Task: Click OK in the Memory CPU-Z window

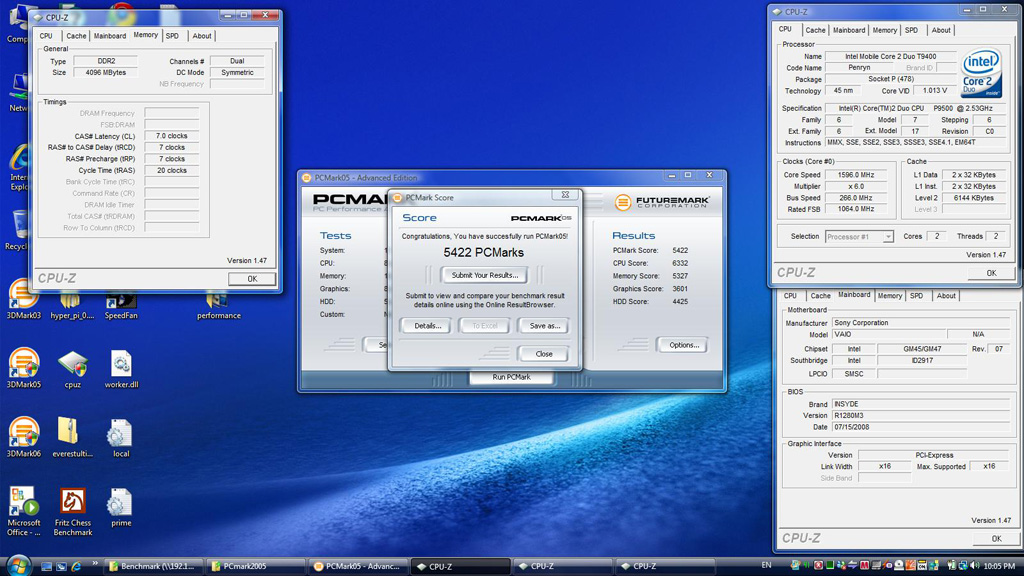Action: tap(251, 279)
